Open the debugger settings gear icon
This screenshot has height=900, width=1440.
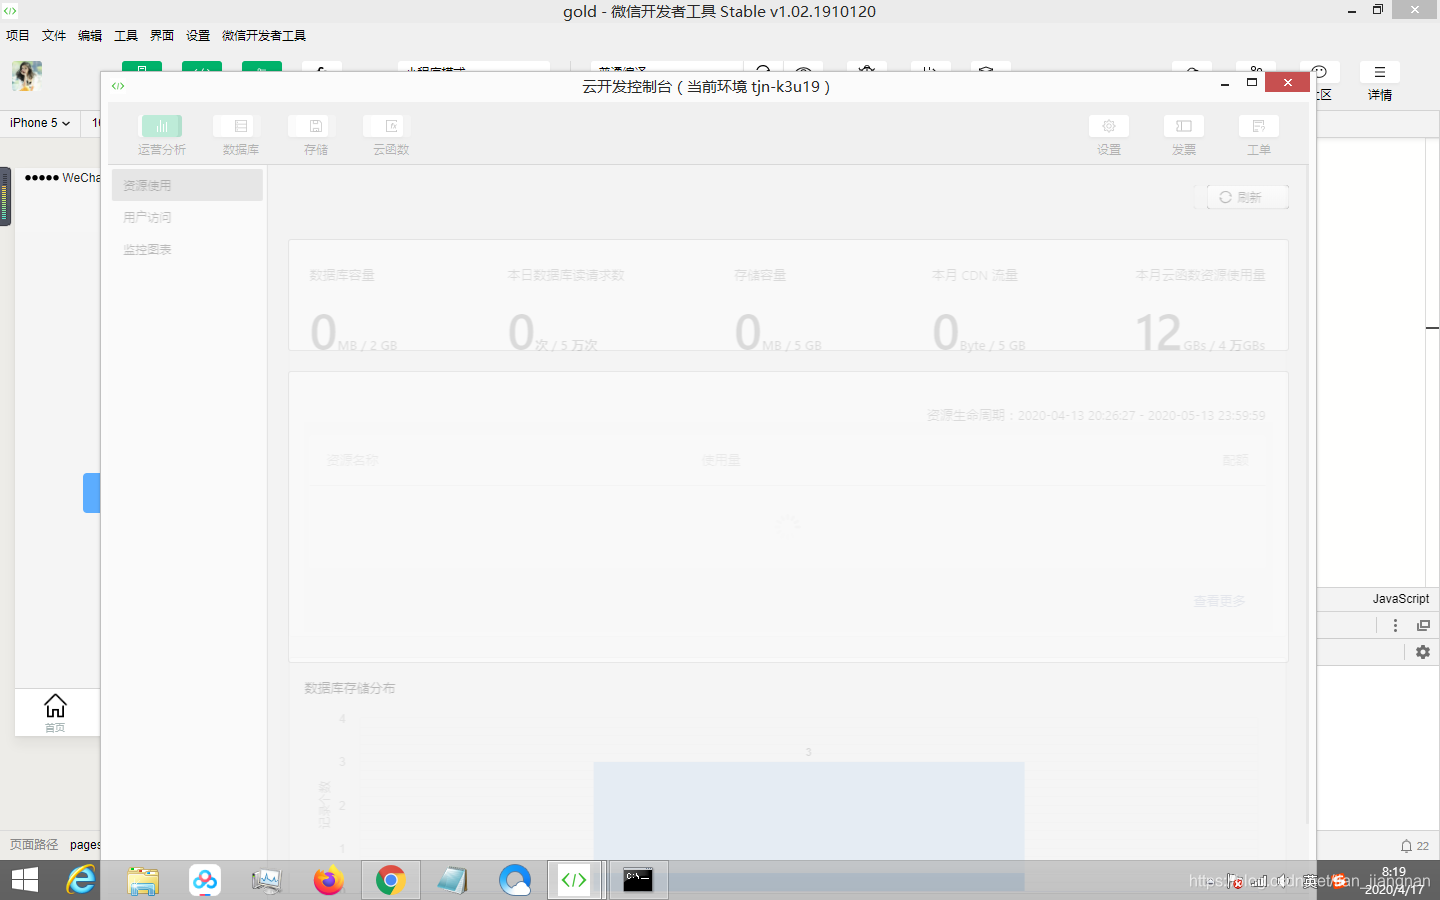click(x=1423, y=652)
